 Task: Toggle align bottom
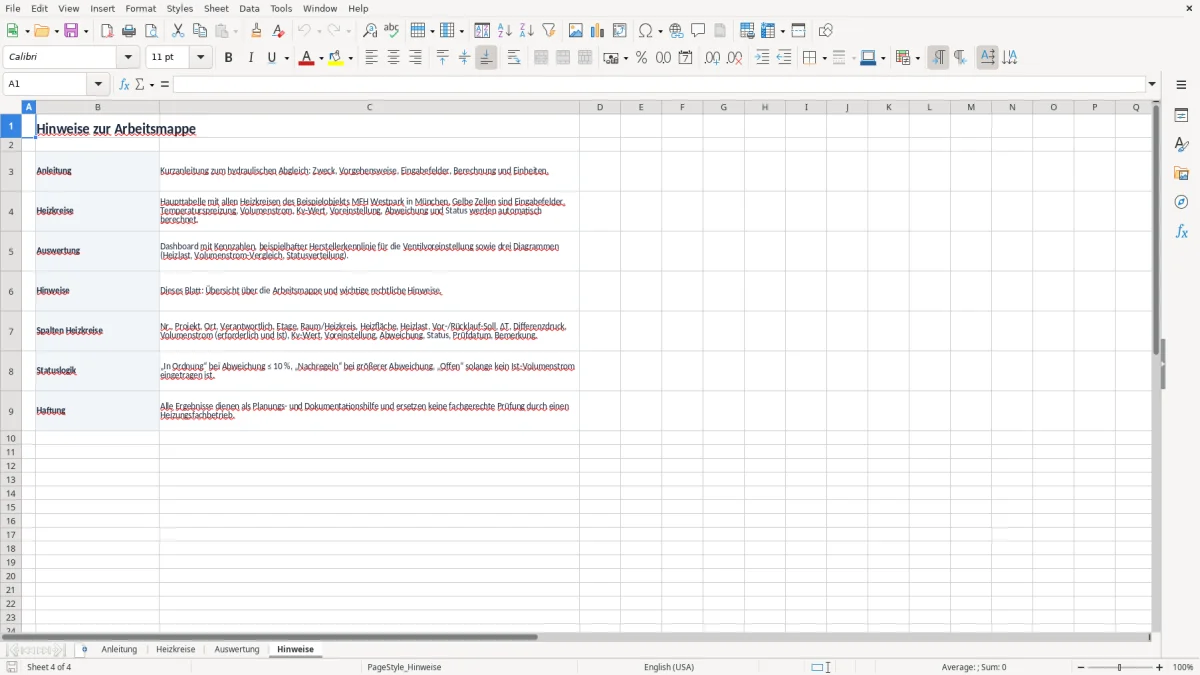tap(486, 58)
